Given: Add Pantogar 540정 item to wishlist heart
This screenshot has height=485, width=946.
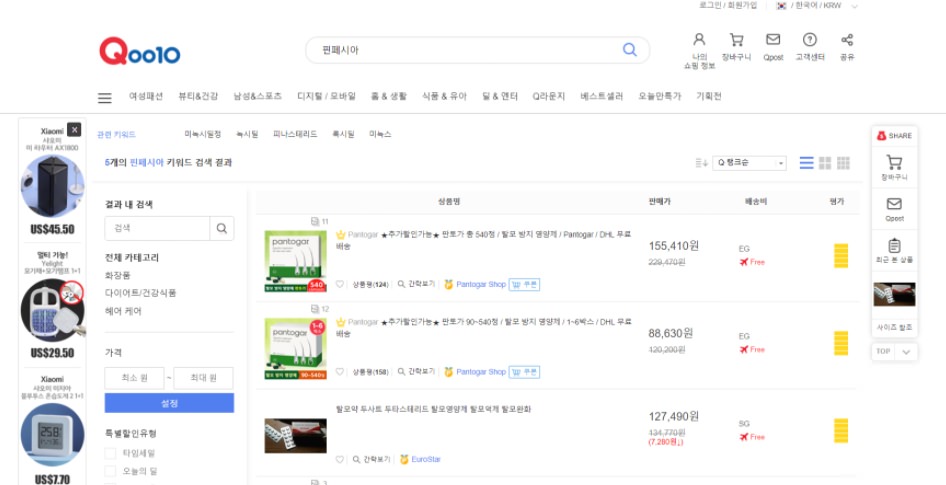Looking at the screenshot, I should pyautogui.click(x=340, y=284).
